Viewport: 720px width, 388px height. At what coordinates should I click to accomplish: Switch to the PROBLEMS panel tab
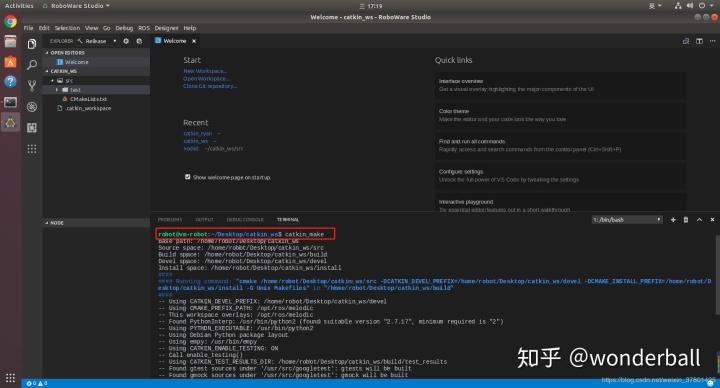(x=170, y=219)
